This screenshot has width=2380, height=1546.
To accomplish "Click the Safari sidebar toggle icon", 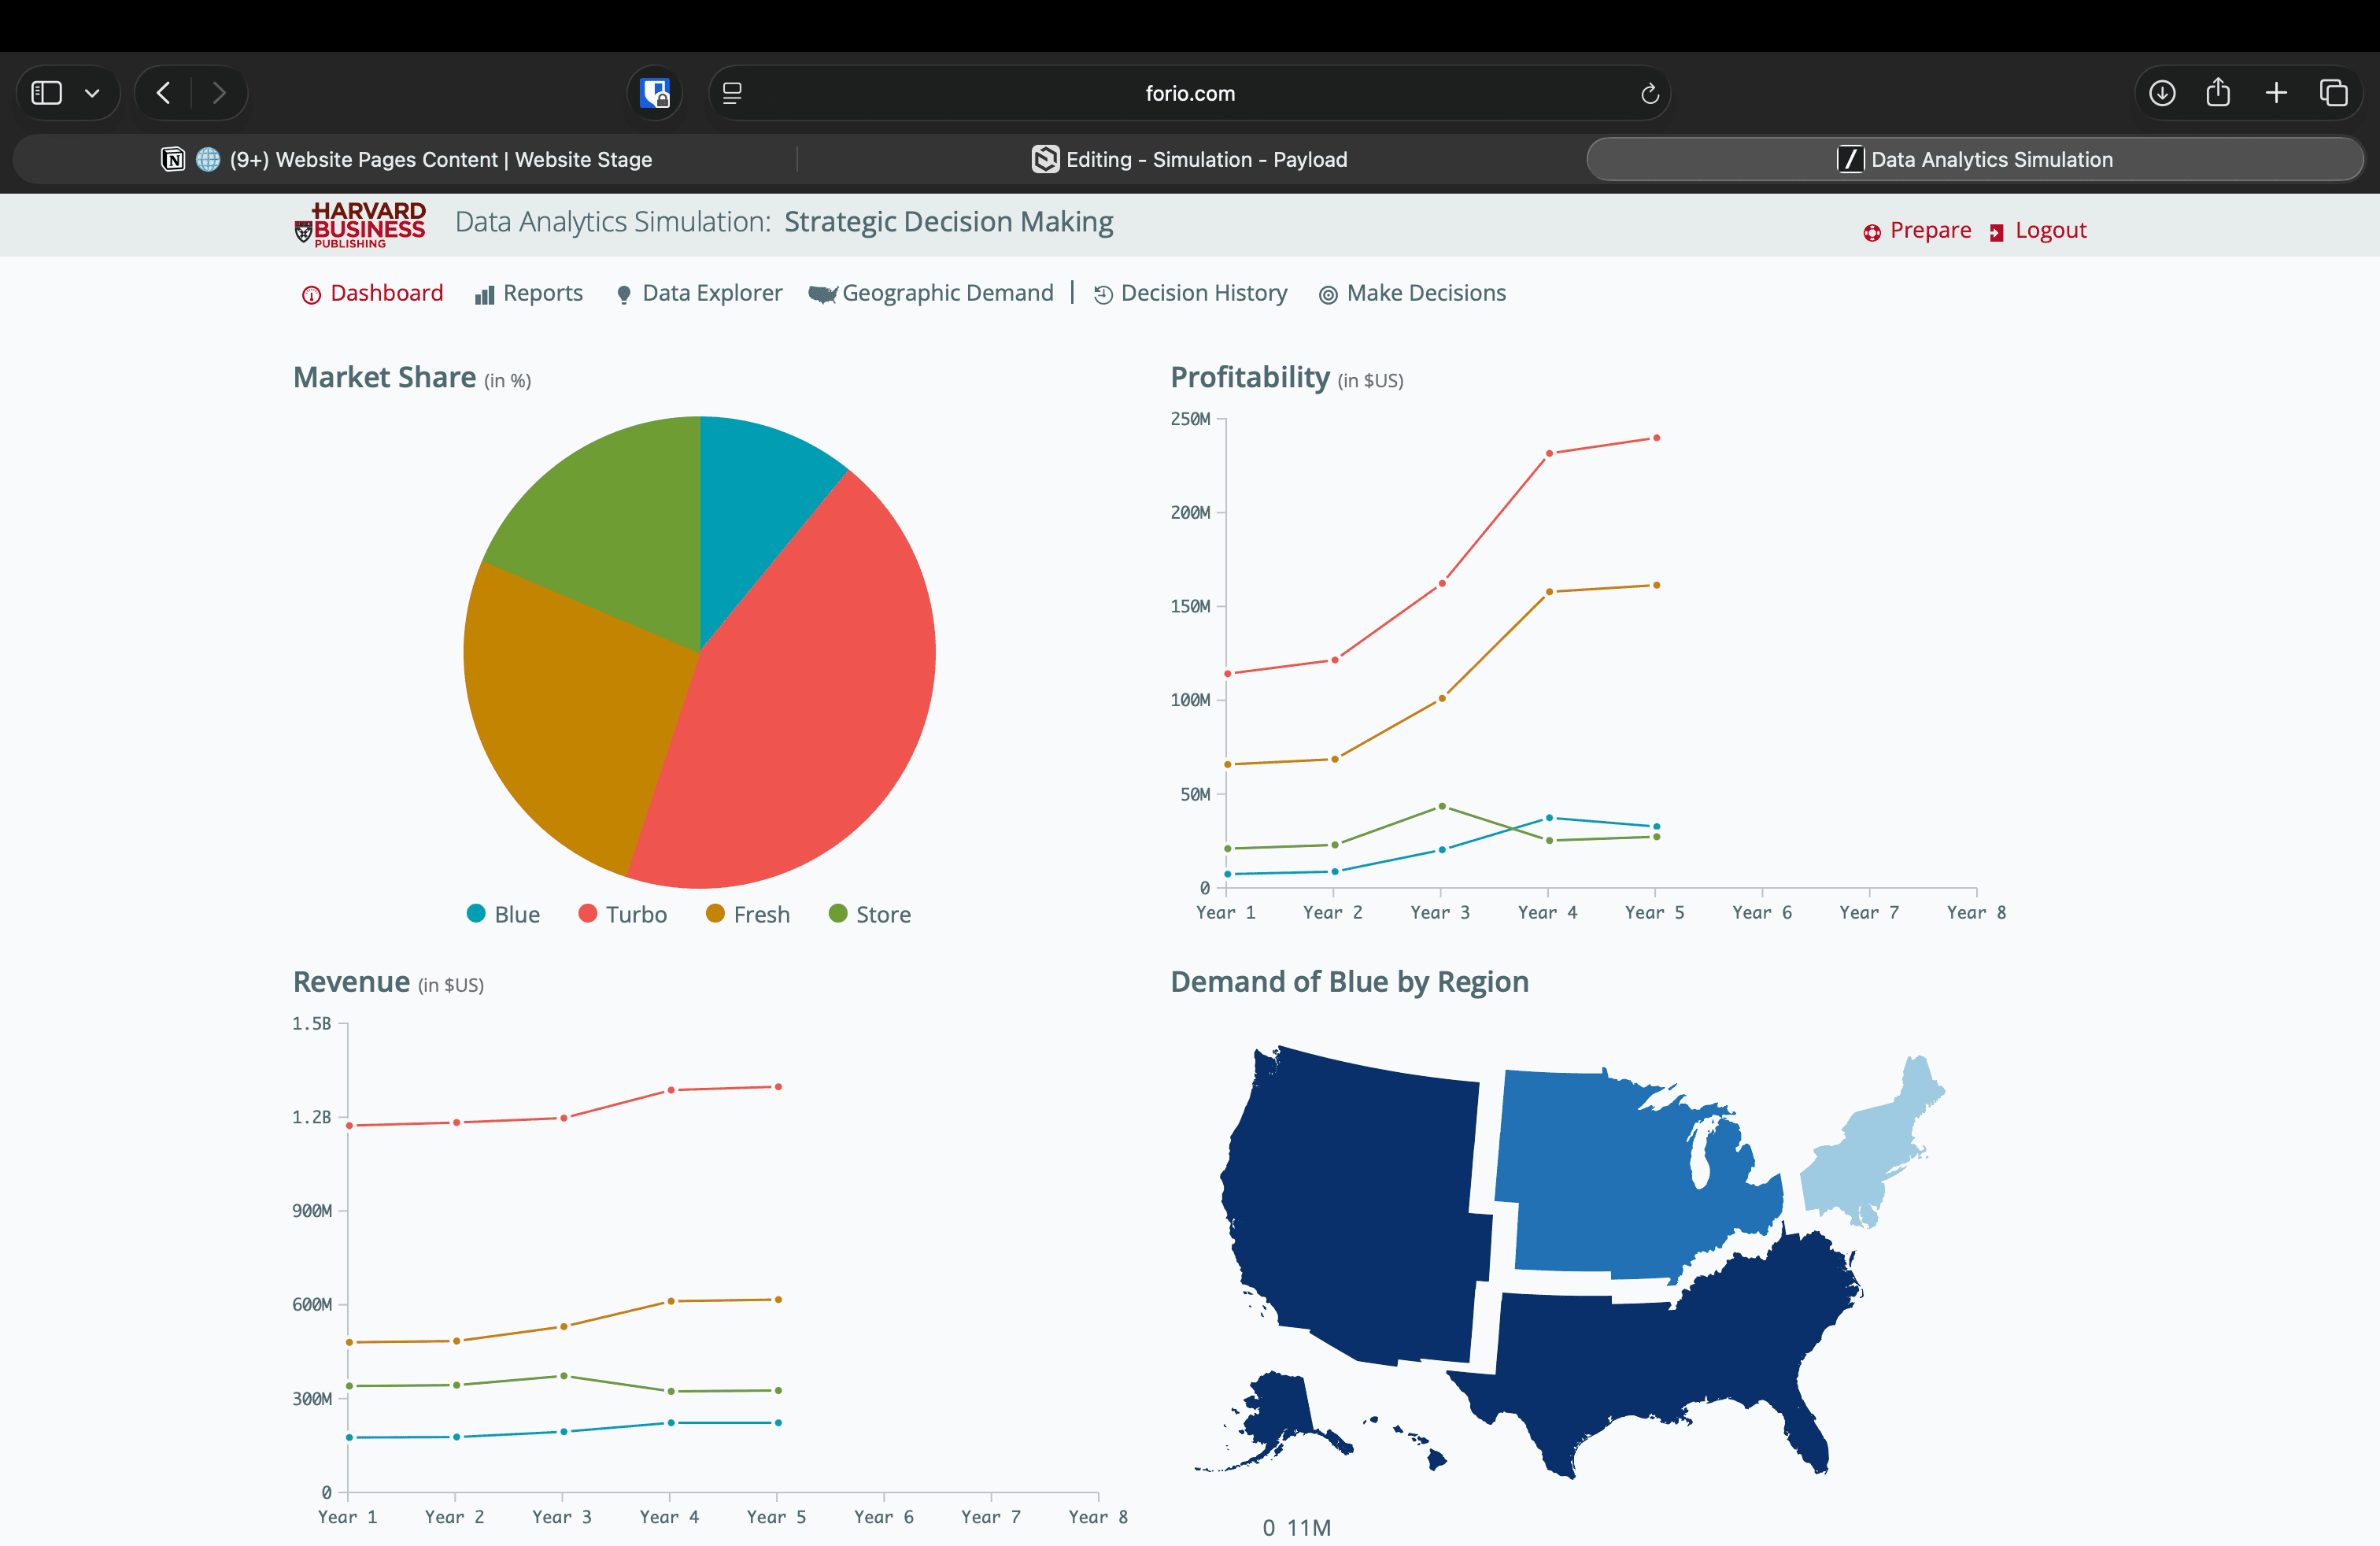I will [x=46, y=93].
